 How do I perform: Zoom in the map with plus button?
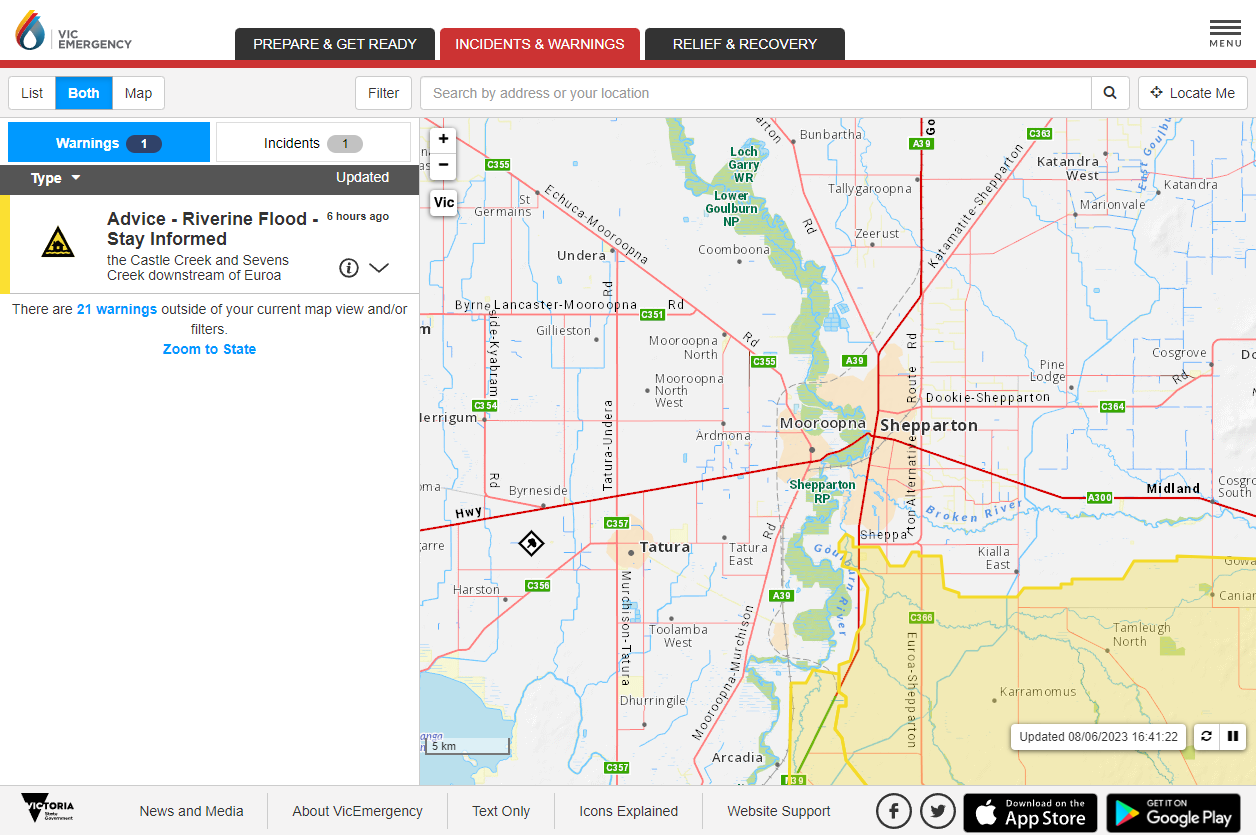[x=444, y=139]
